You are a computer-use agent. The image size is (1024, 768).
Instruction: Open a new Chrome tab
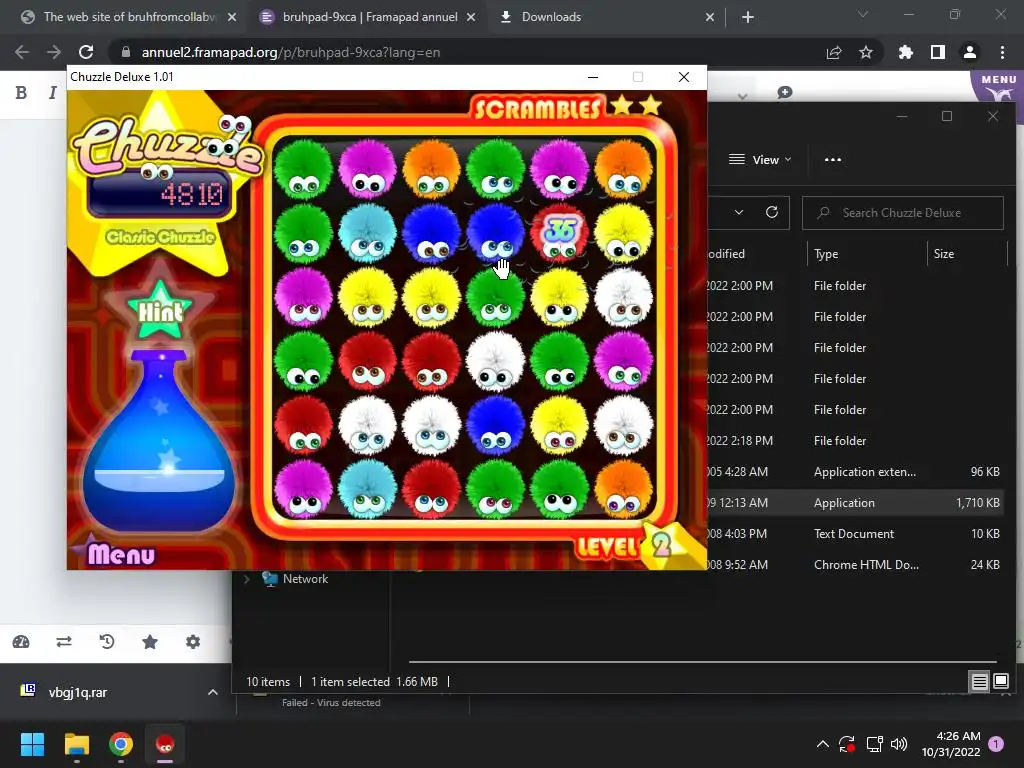click(748, 17)
